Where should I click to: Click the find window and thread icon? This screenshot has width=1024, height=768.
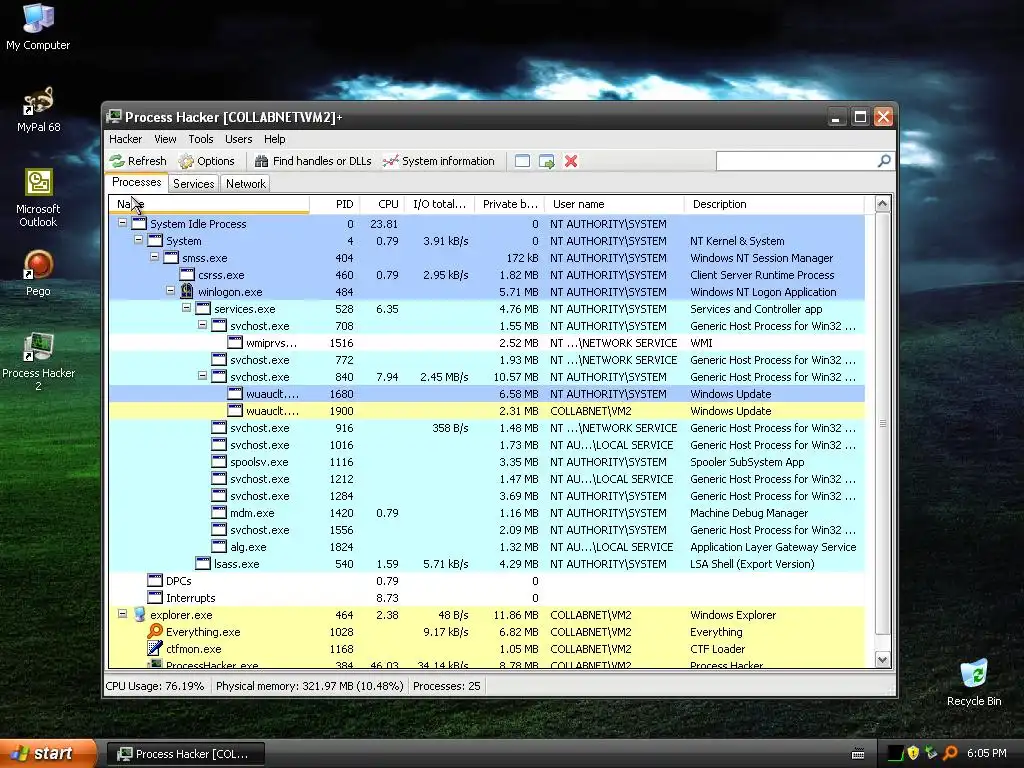[x=547, y=161]
